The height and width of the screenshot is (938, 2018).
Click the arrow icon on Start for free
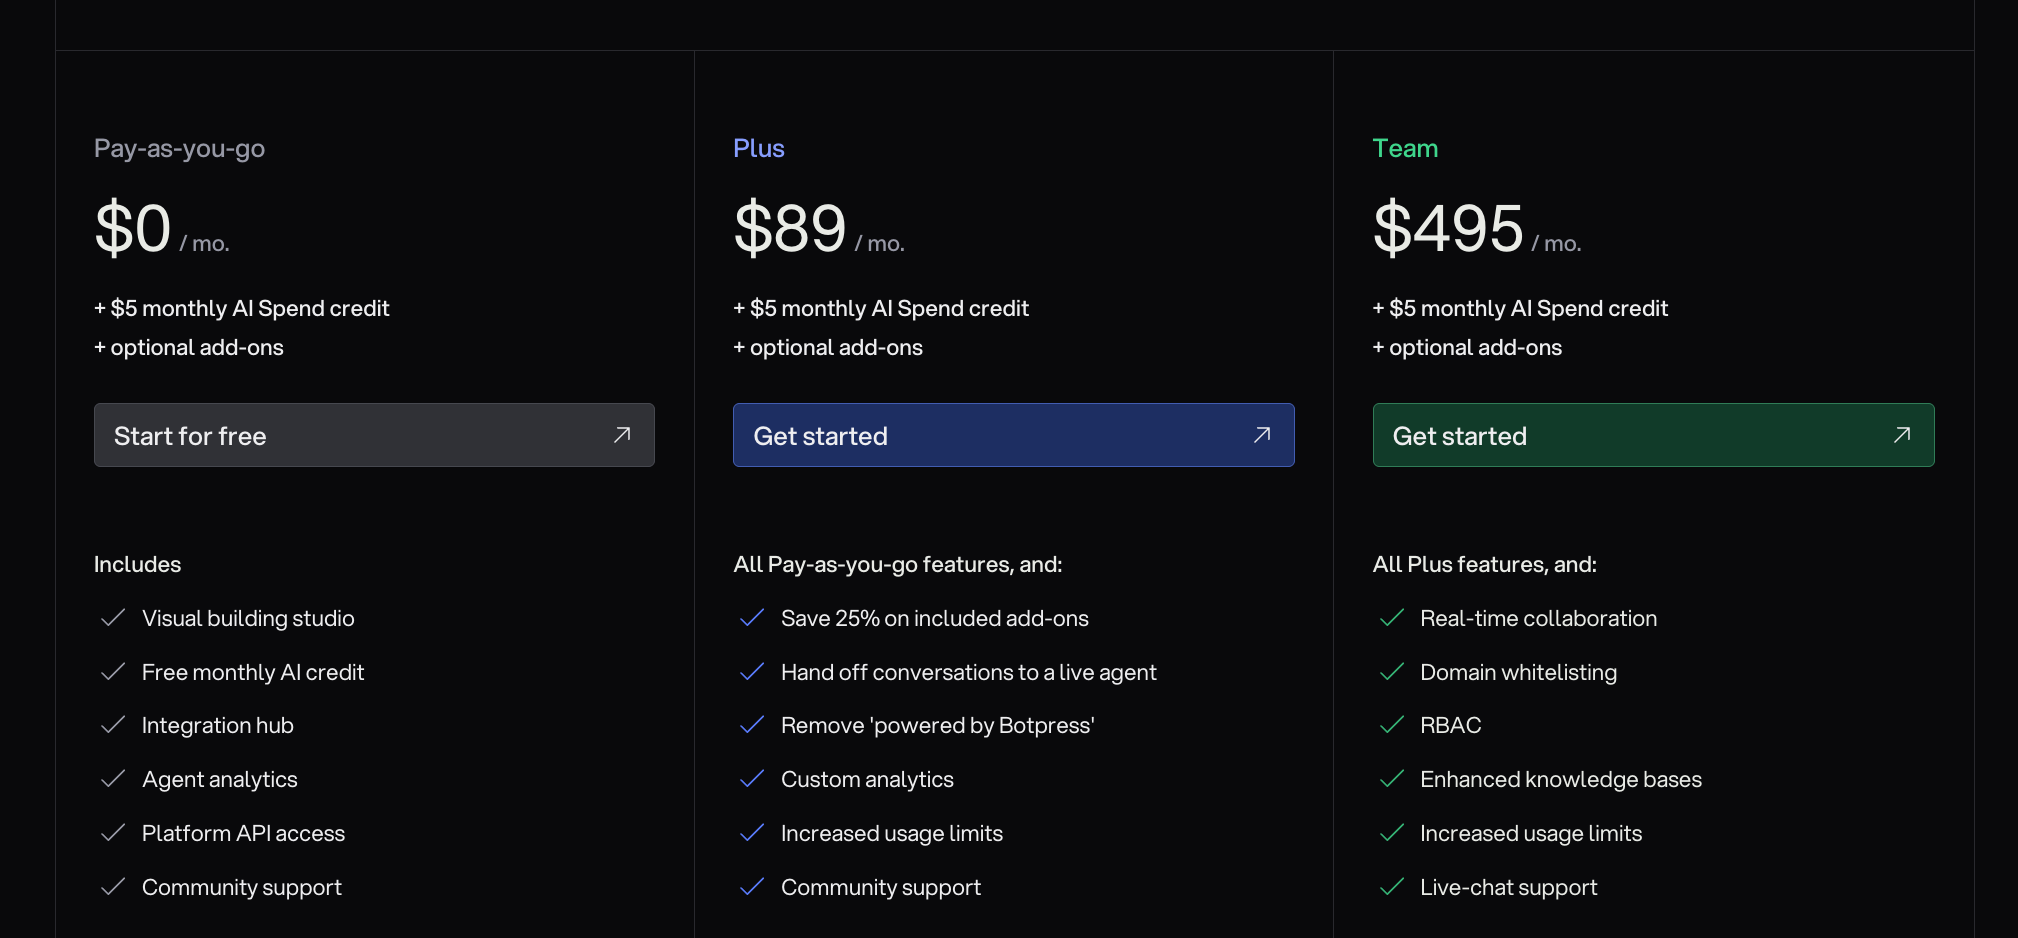622,435
